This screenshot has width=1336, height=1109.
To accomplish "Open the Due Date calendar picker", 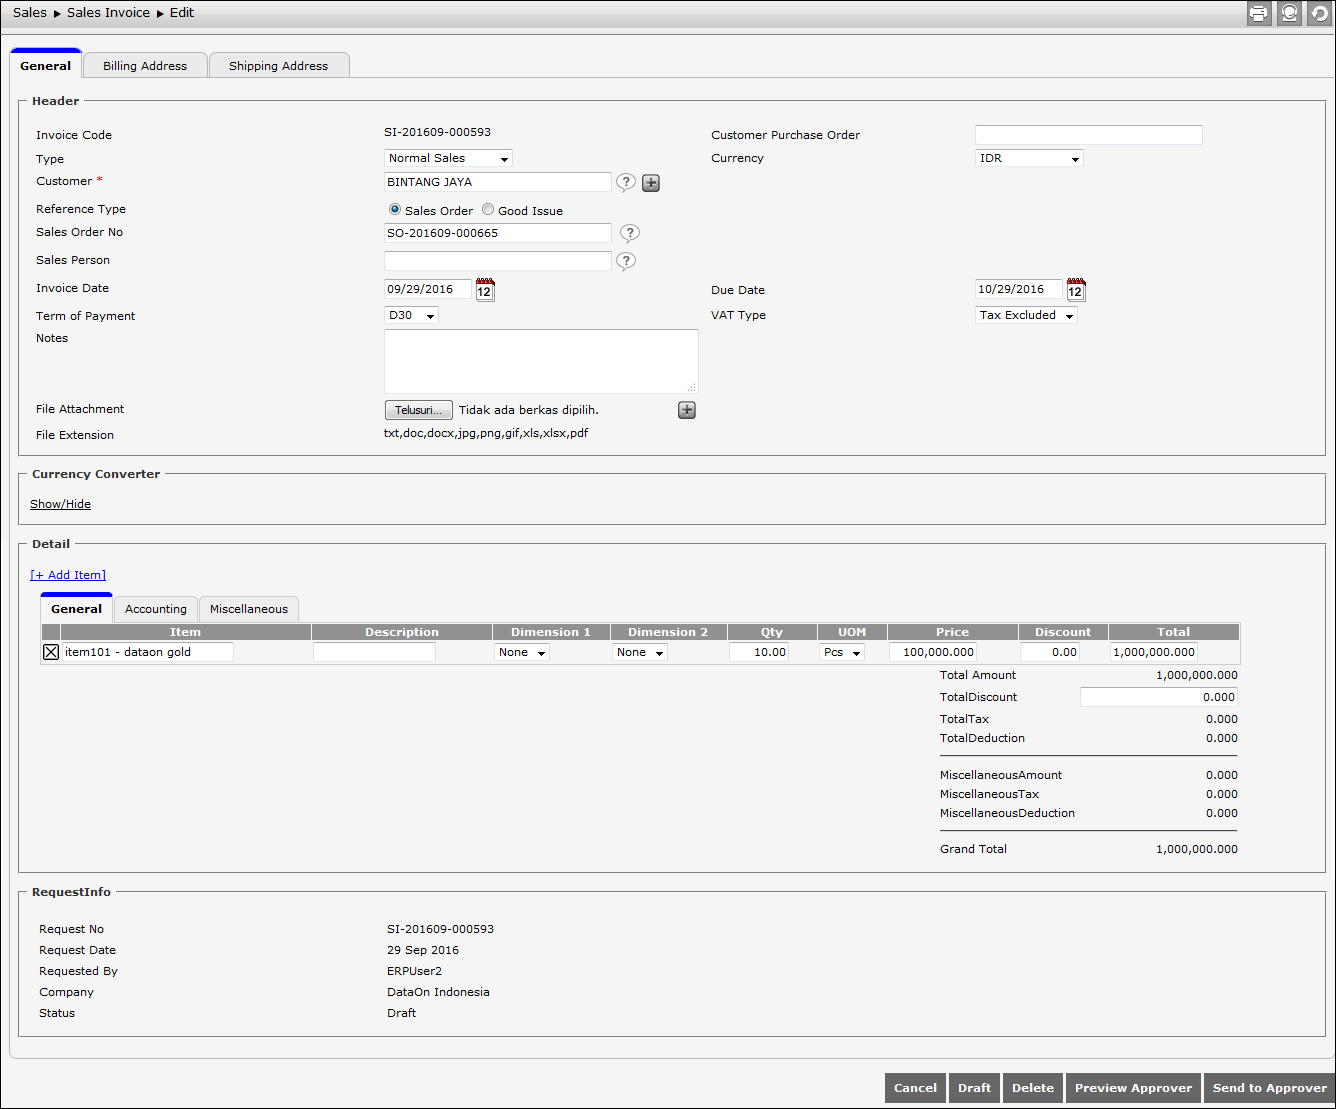I will click(1076, 290).
